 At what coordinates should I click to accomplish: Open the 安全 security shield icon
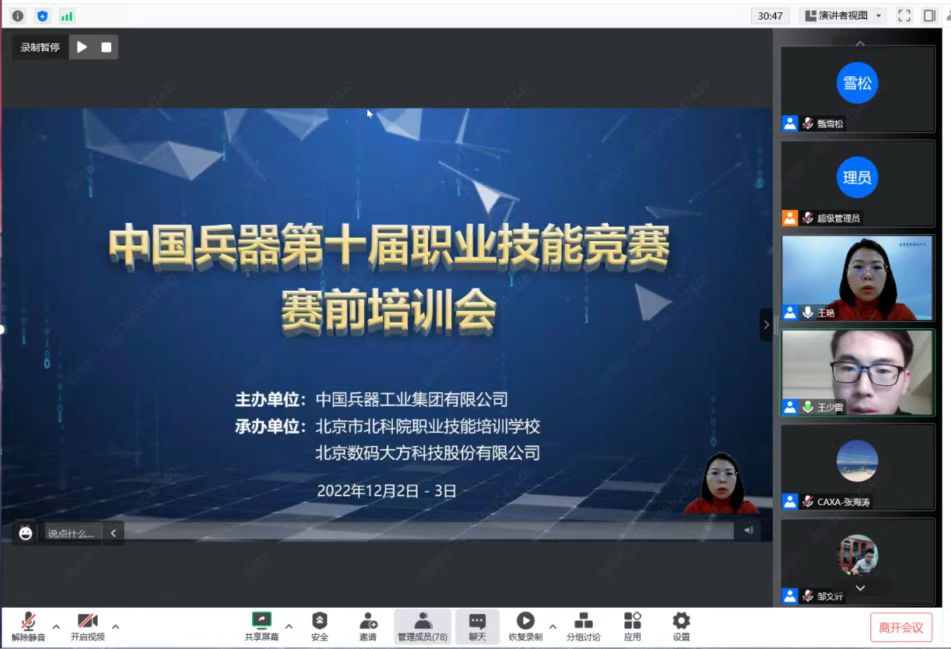click(319, 625)
